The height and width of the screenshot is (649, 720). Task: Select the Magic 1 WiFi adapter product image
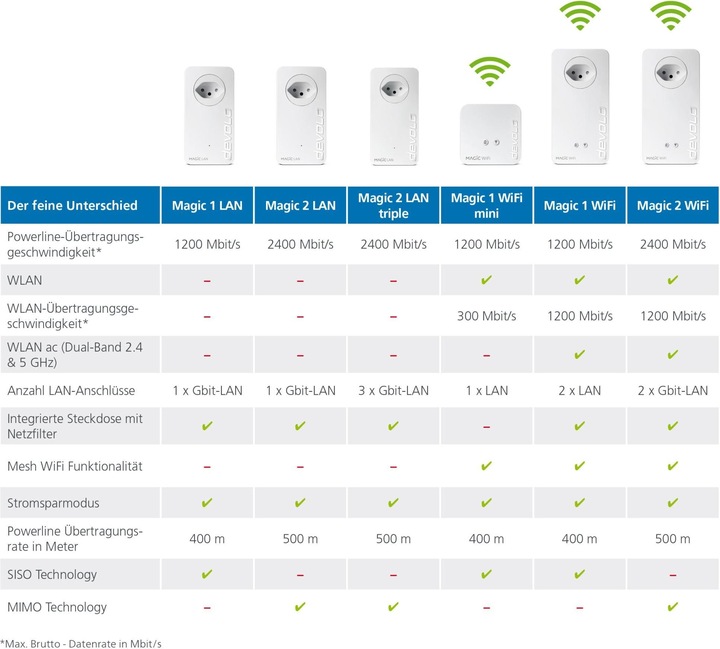(x=580, y=107)
